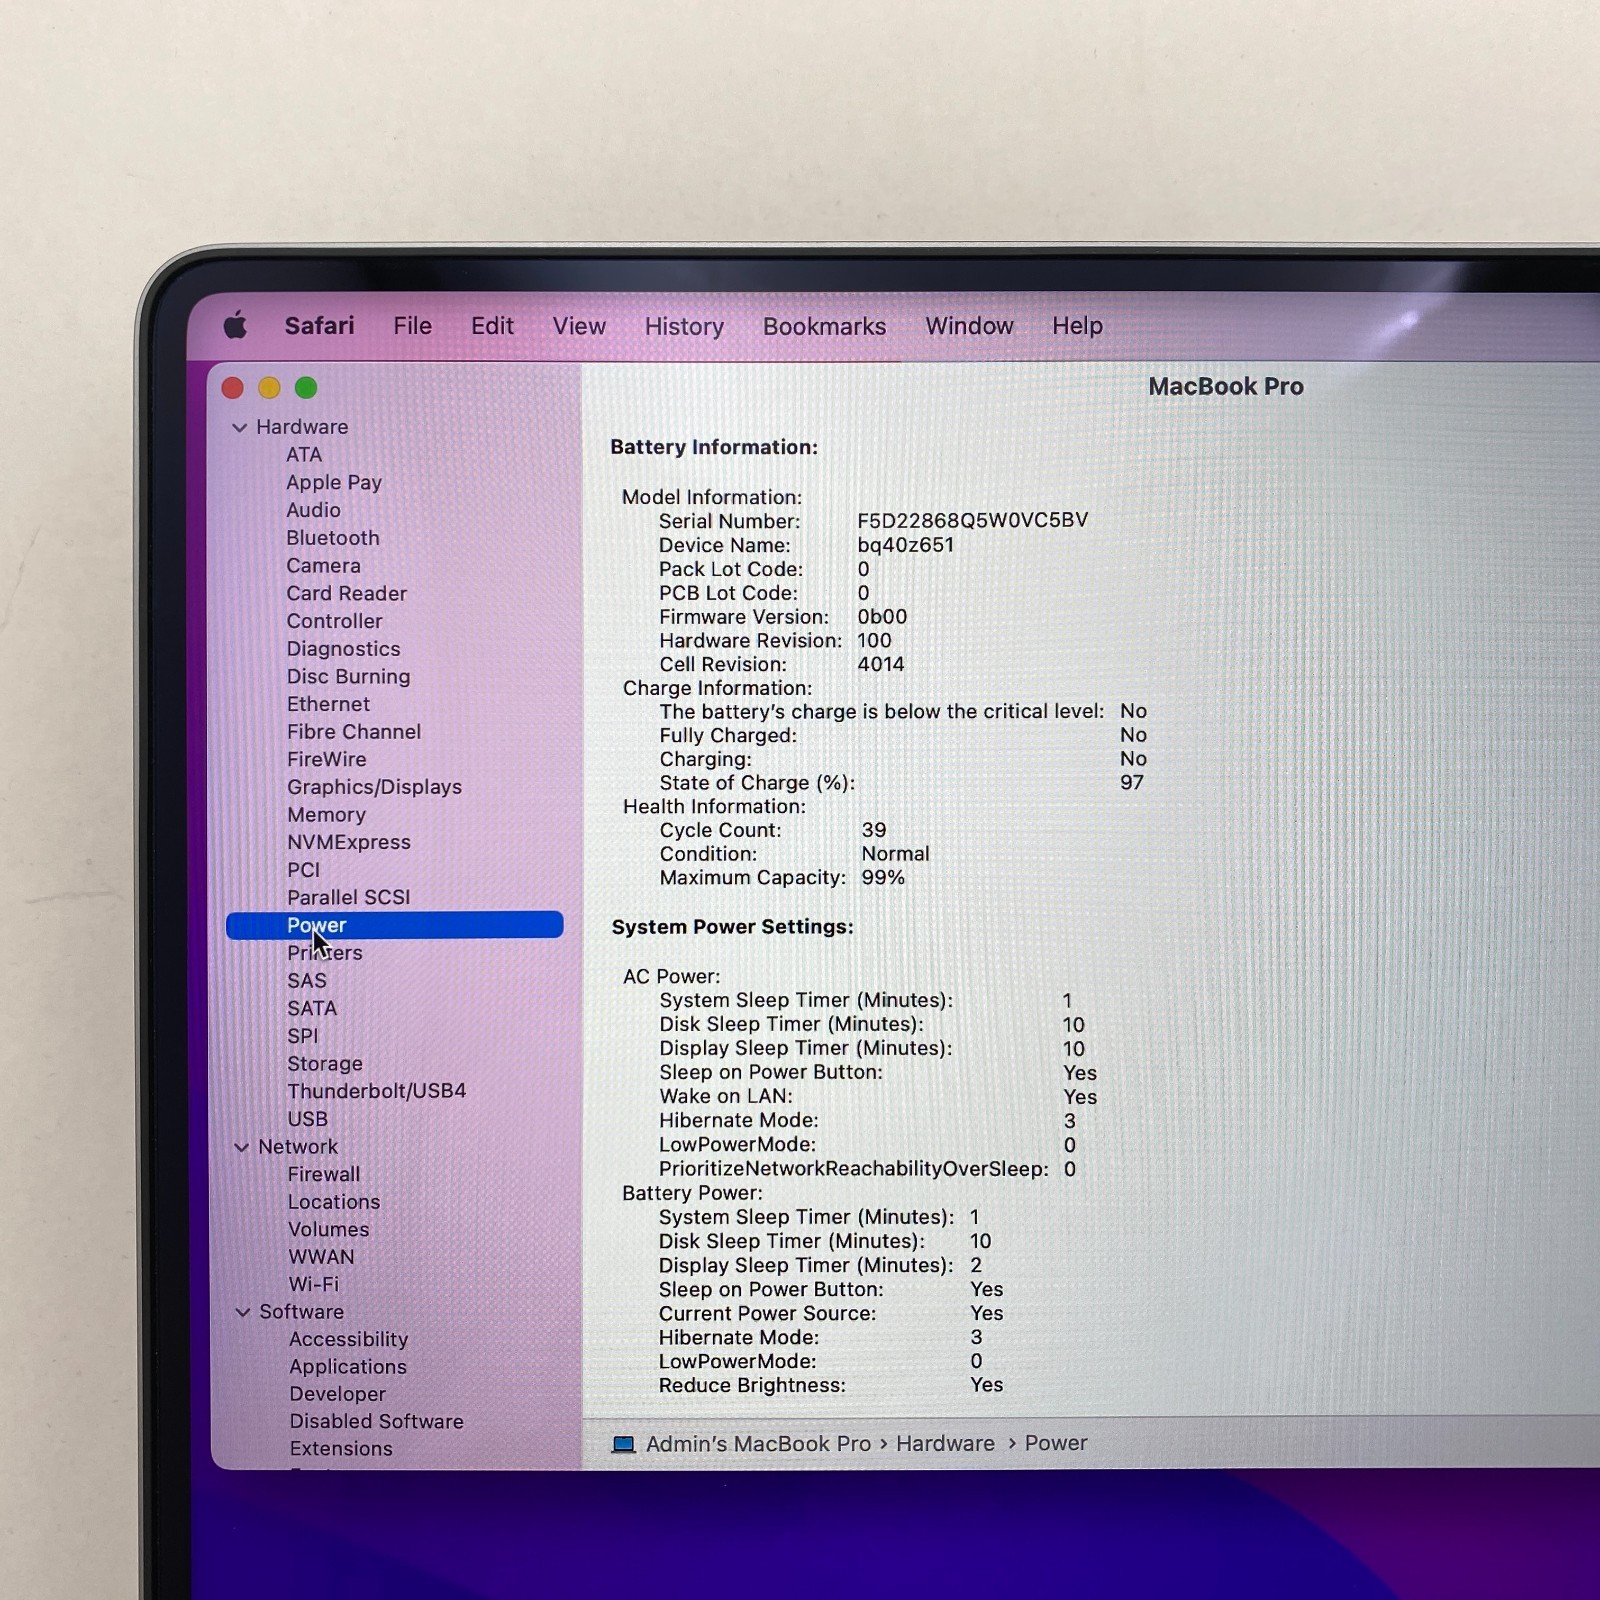Select Accessibility under Software
The image size is (1600, 1600).
pos(349,1340)
